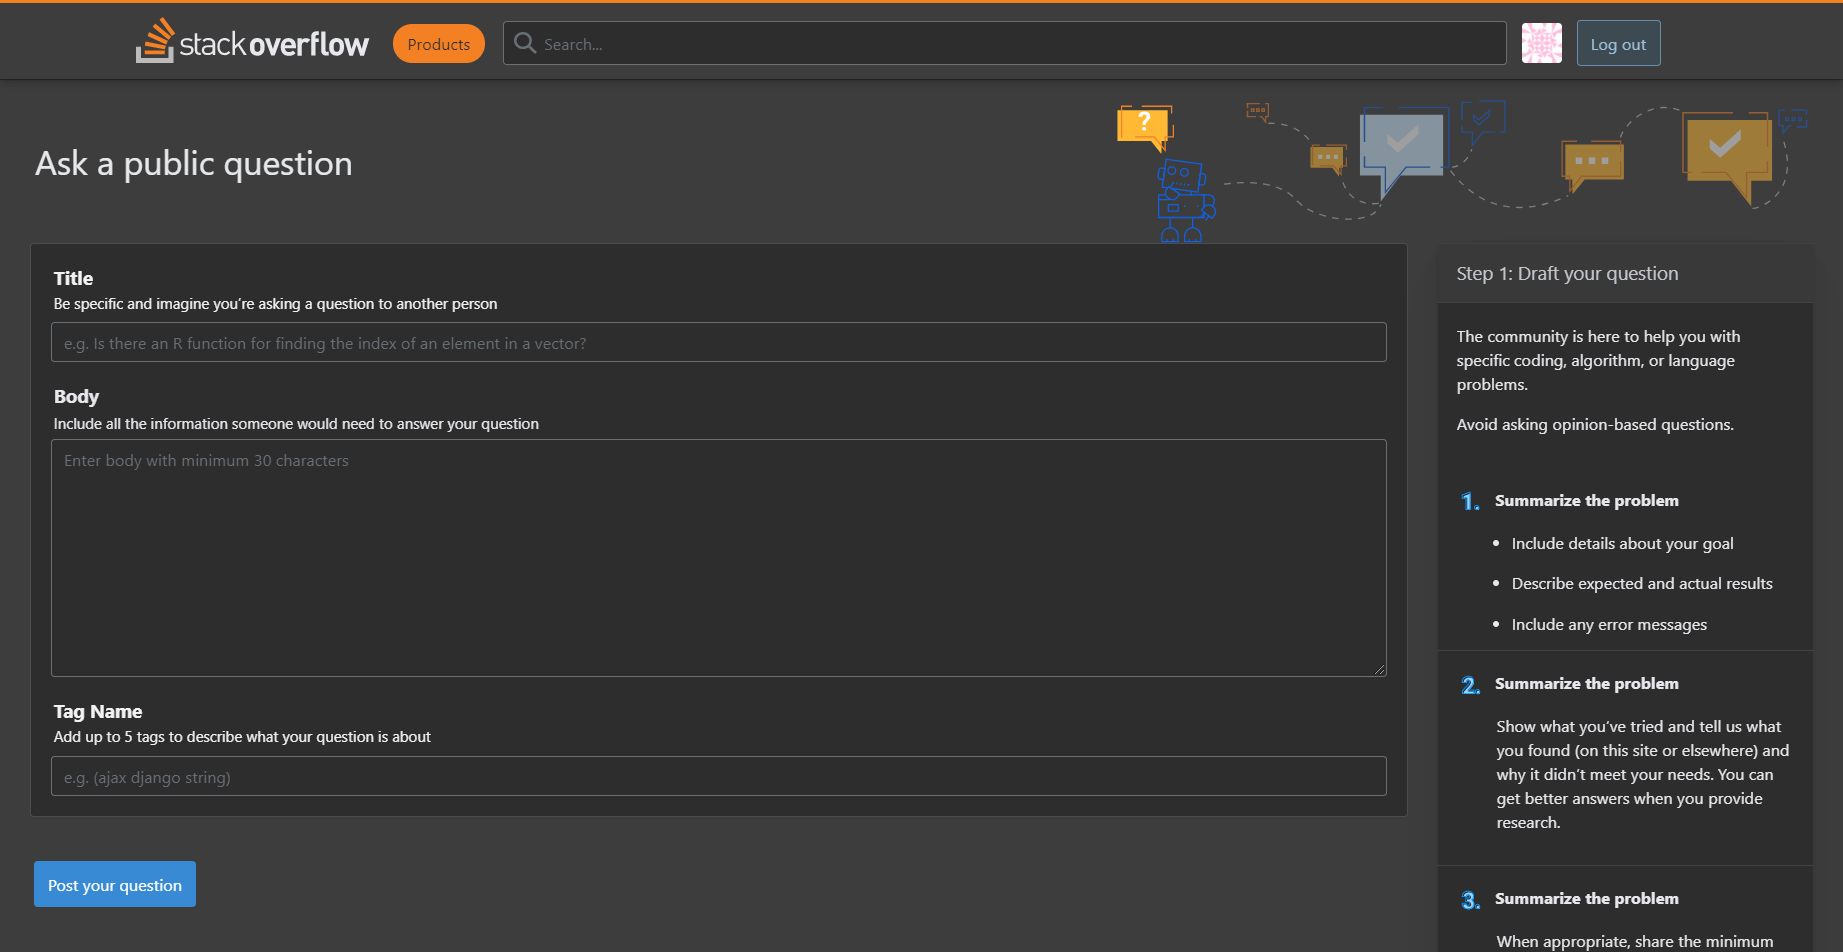Click the Log out button

coord(1617,43)
